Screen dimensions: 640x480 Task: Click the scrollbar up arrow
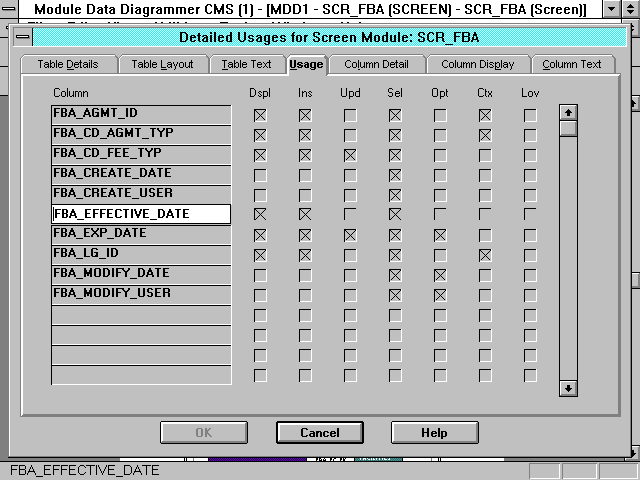pyautogui.click(x=568, y=112)
